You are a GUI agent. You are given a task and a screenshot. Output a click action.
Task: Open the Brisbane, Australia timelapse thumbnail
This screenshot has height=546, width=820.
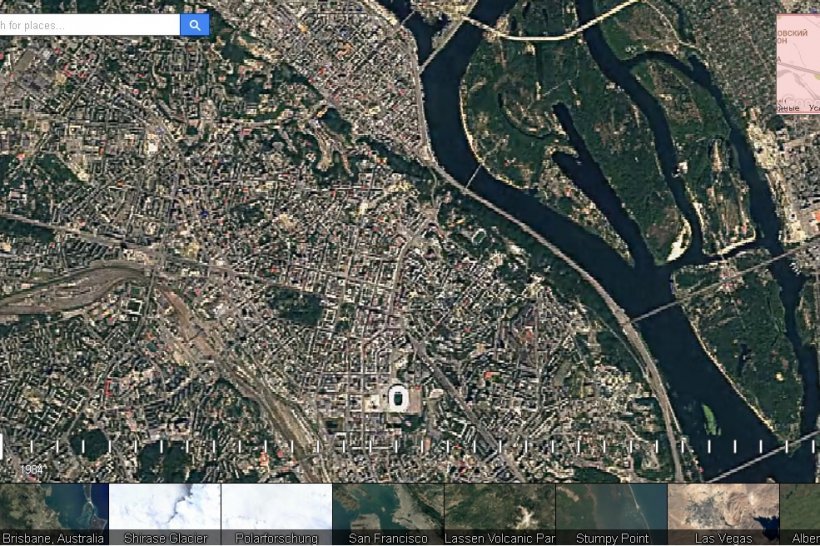(x=53, y=514)
